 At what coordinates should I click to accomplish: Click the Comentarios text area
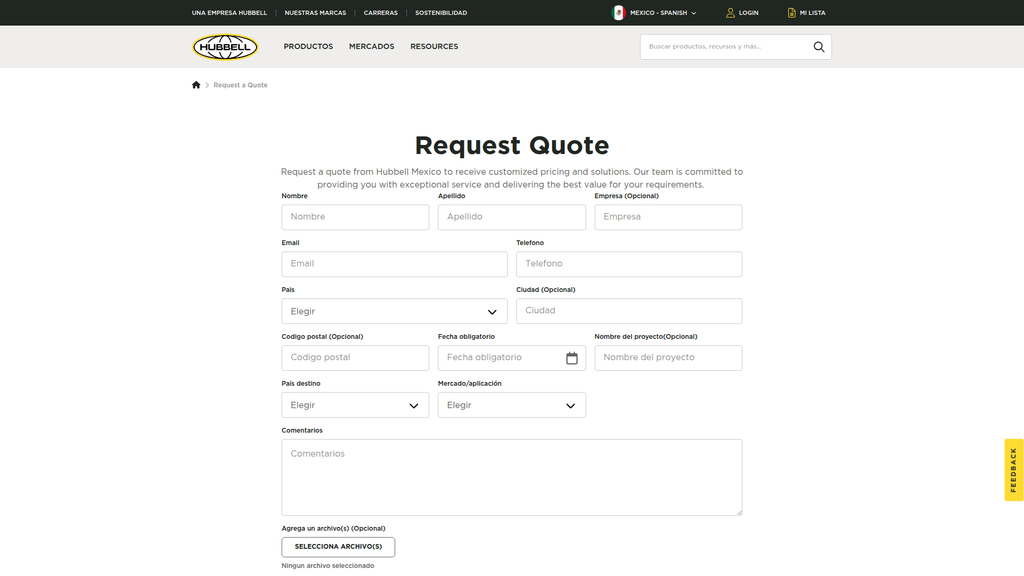[511, 477]
